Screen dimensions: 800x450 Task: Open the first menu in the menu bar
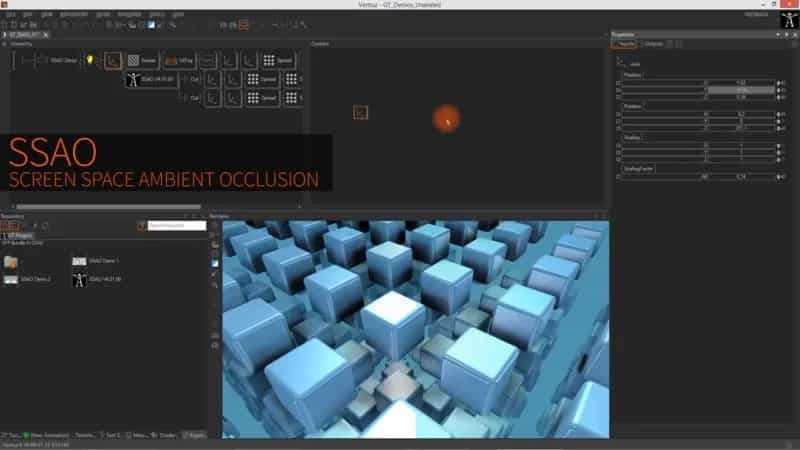coord(10,15)
